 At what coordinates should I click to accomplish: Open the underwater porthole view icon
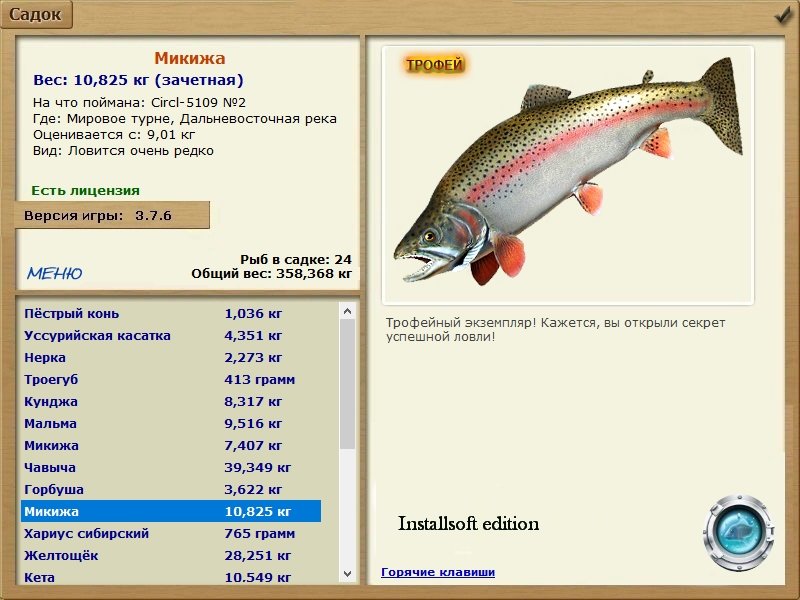738,532
